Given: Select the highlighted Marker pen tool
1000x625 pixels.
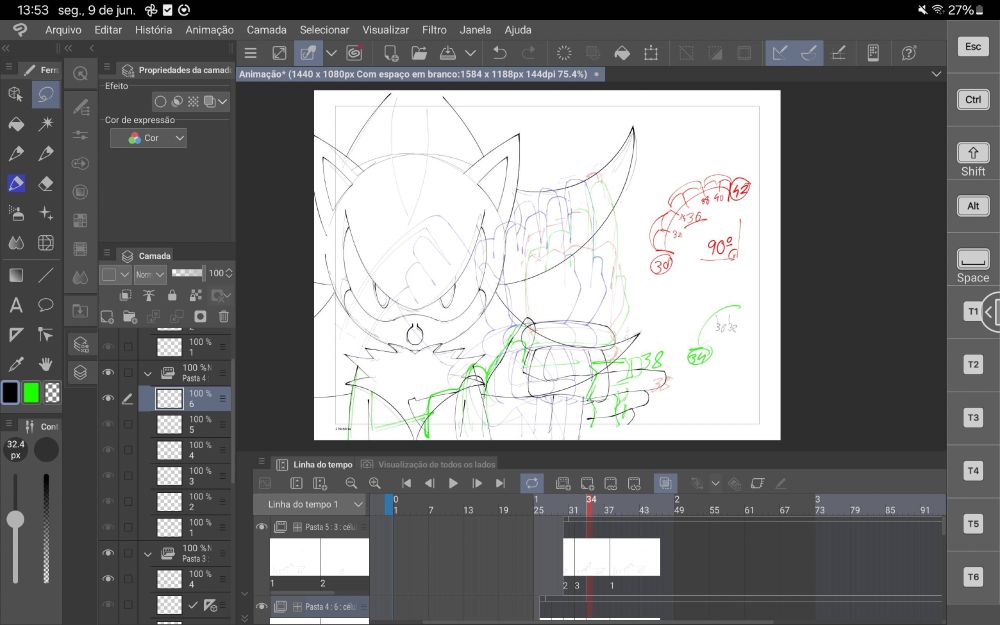Looking at the screenshot, I should click(16, 184).
